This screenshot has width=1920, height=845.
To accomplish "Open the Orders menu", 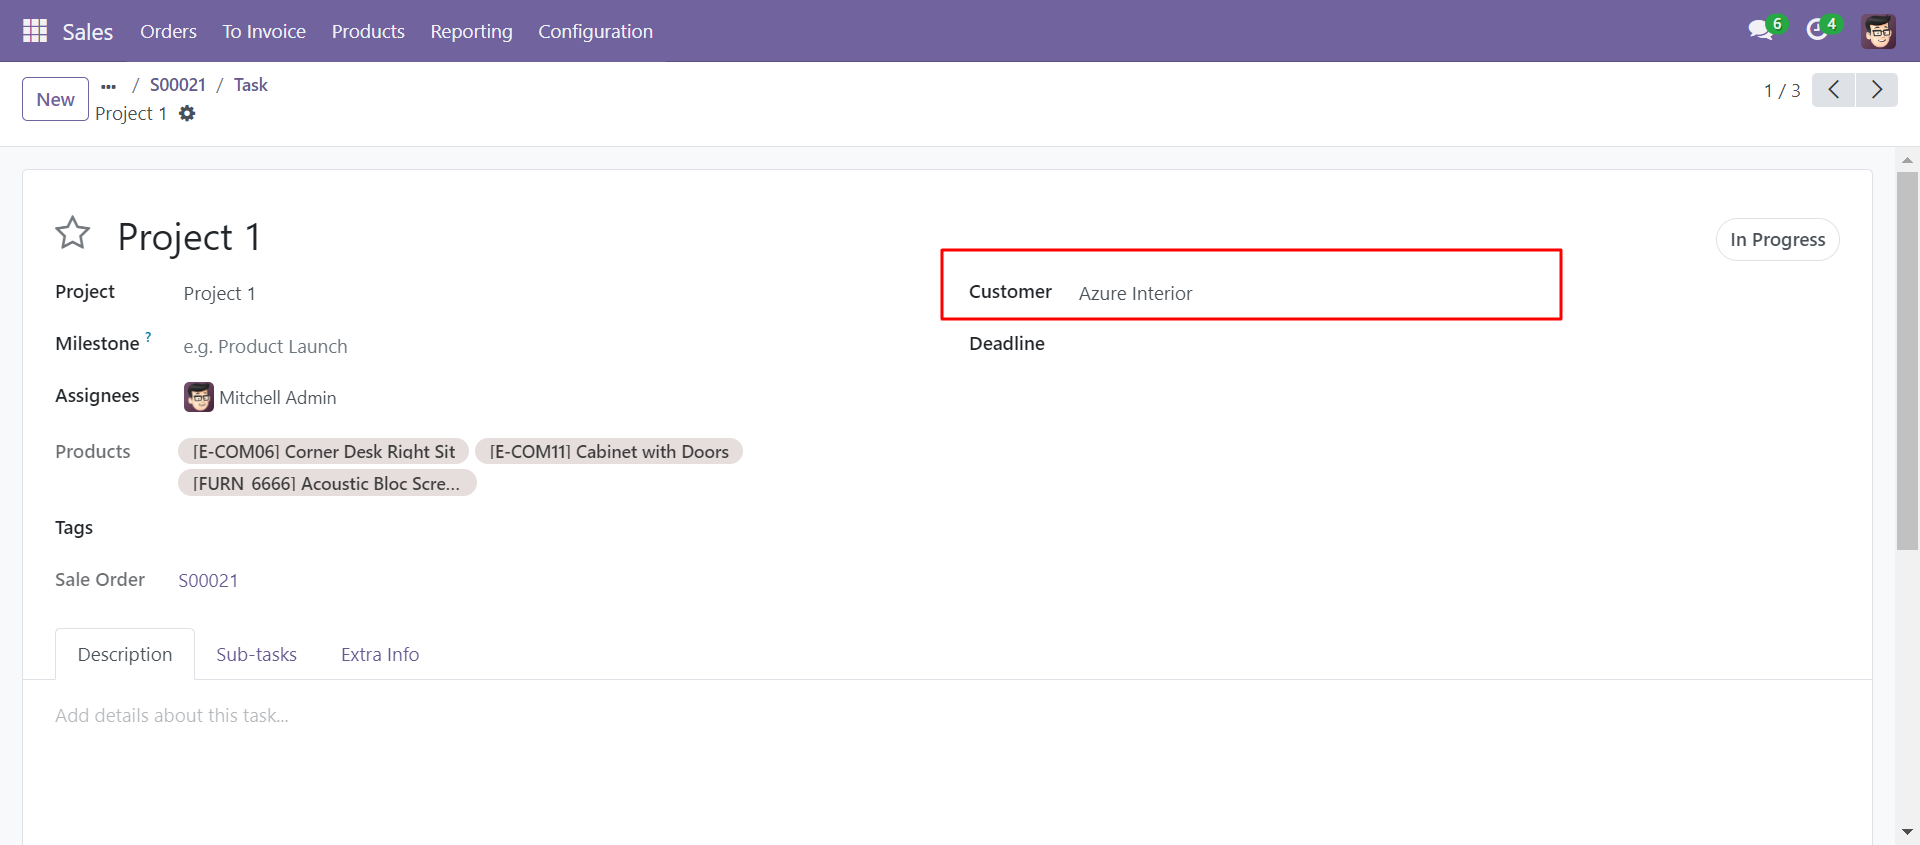I will (168, 31).
